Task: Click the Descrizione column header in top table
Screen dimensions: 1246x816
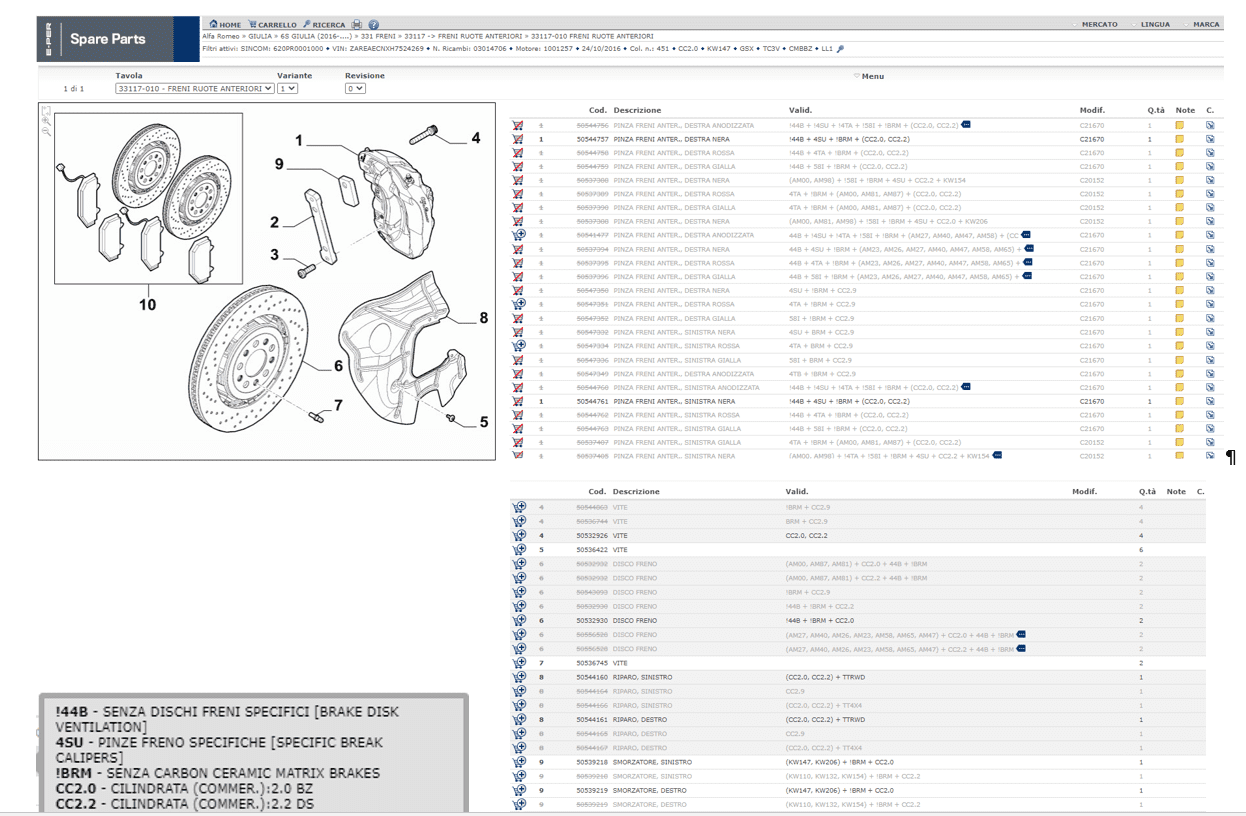Action: (x=637, y=110)
